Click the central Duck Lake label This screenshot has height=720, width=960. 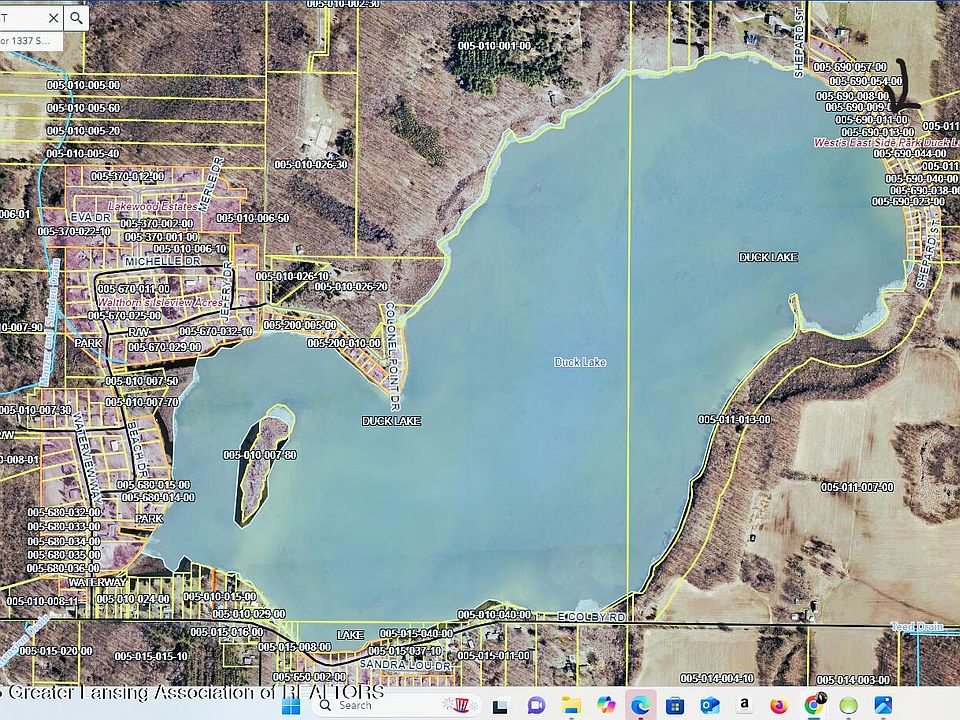click(581, 362)
